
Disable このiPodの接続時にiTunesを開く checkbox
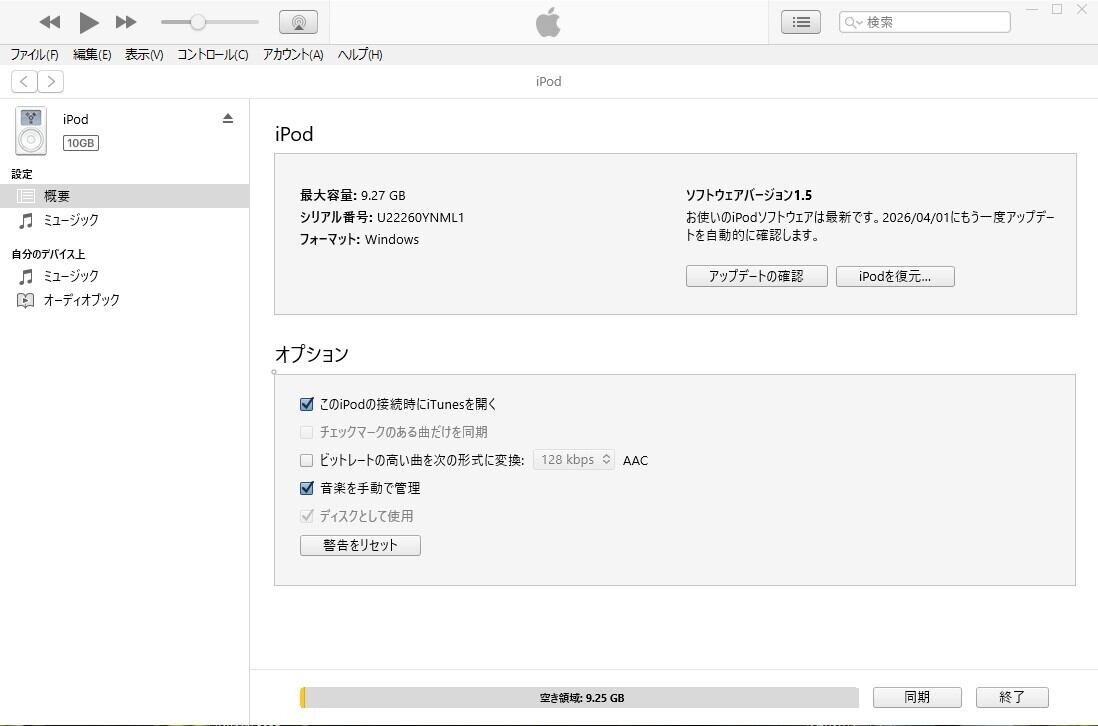point(307,404)
